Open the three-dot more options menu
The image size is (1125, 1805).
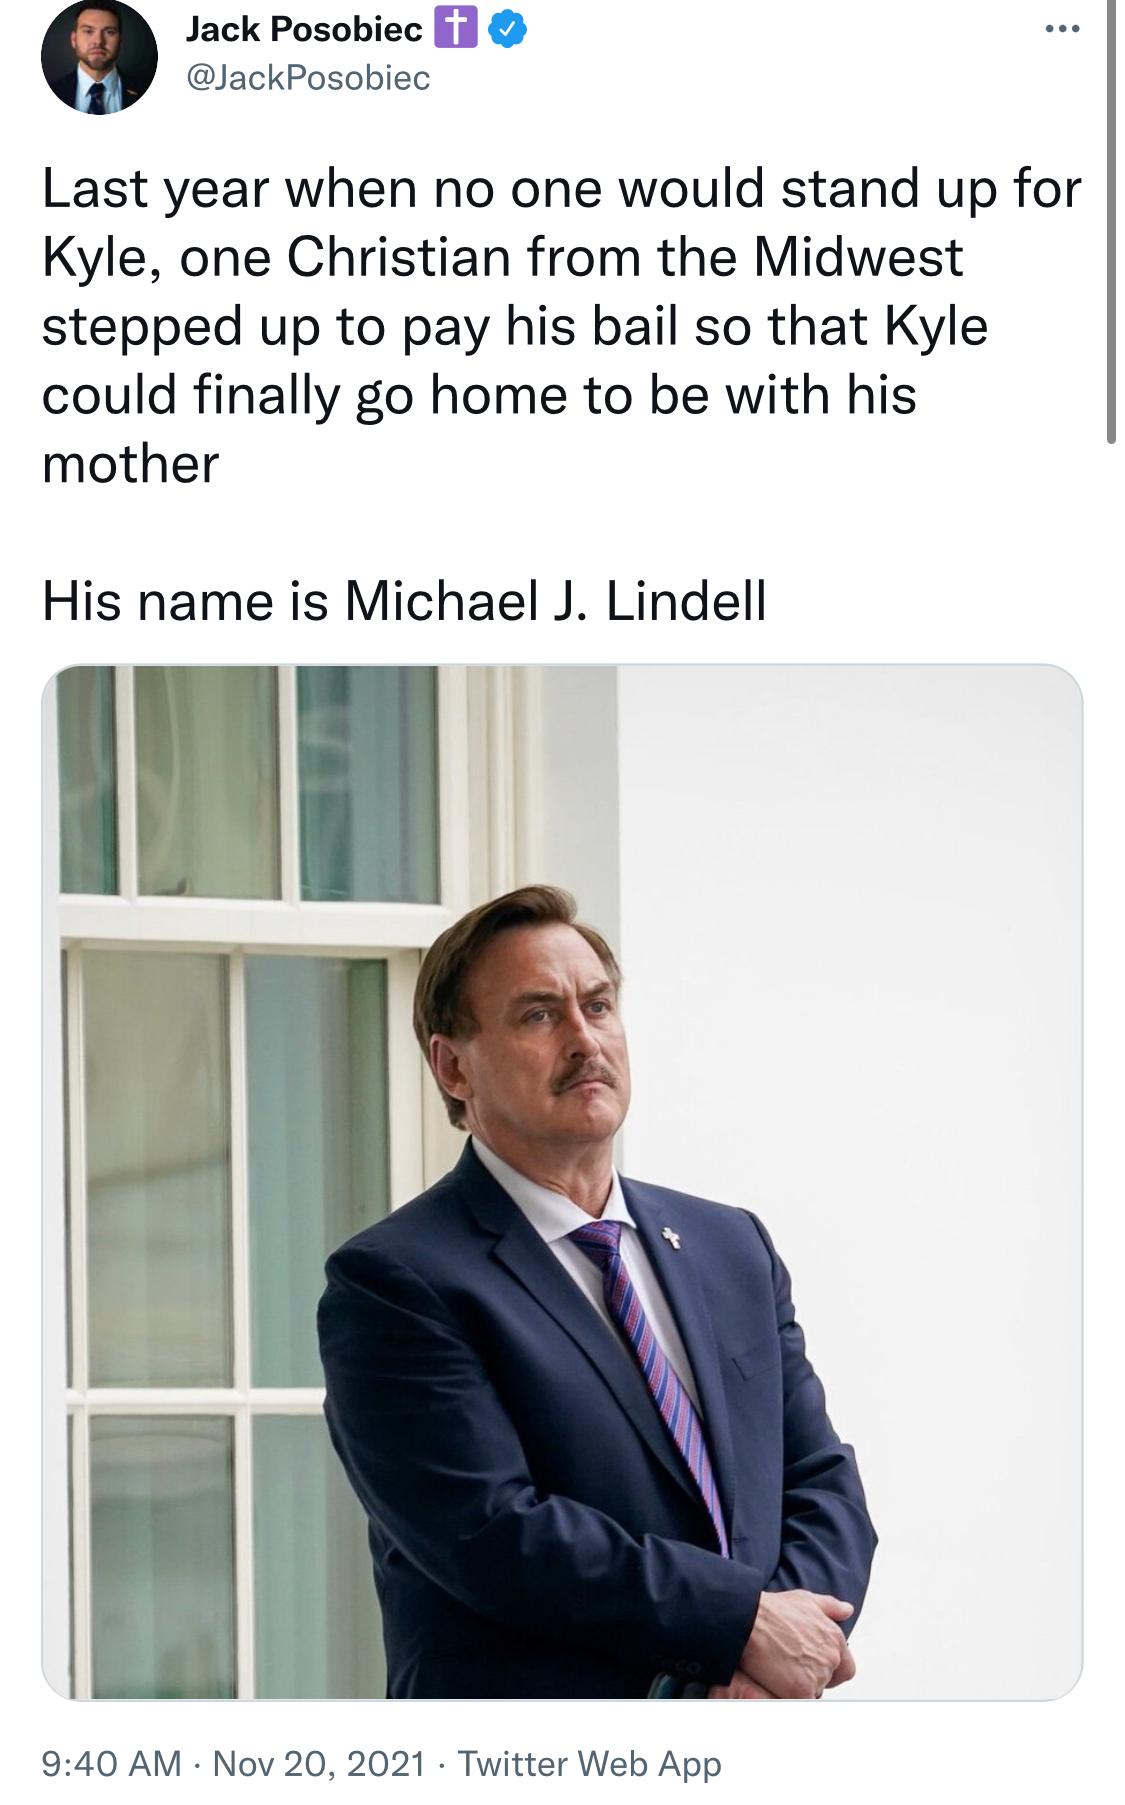tap(1062, 29)
